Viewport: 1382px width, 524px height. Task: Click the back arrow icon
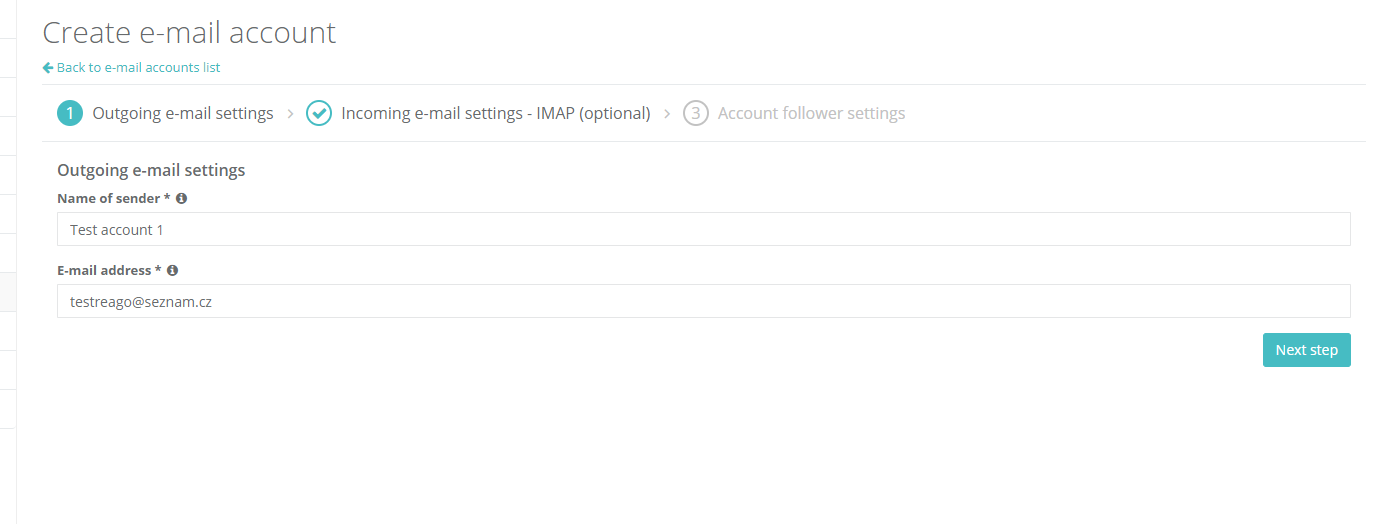click(48, 68)
